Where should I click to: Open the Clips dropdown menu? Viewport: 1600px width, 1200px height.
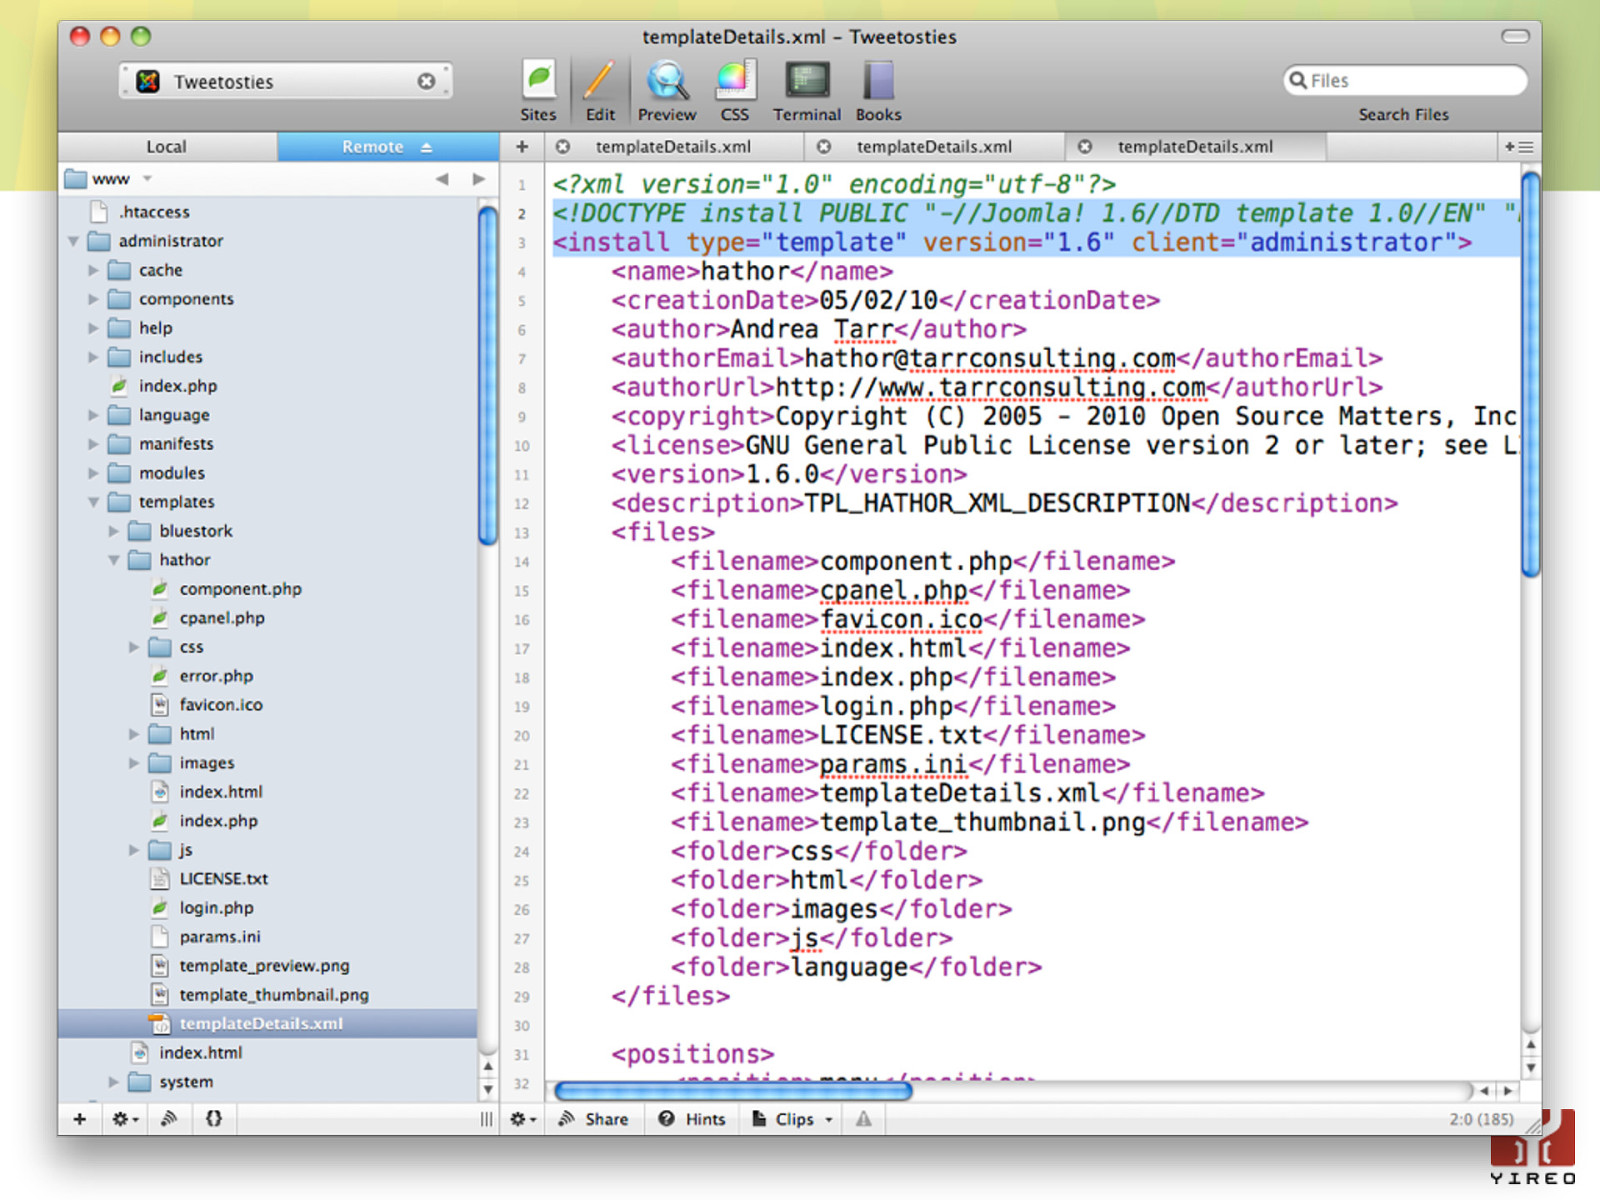(793, 1119)
